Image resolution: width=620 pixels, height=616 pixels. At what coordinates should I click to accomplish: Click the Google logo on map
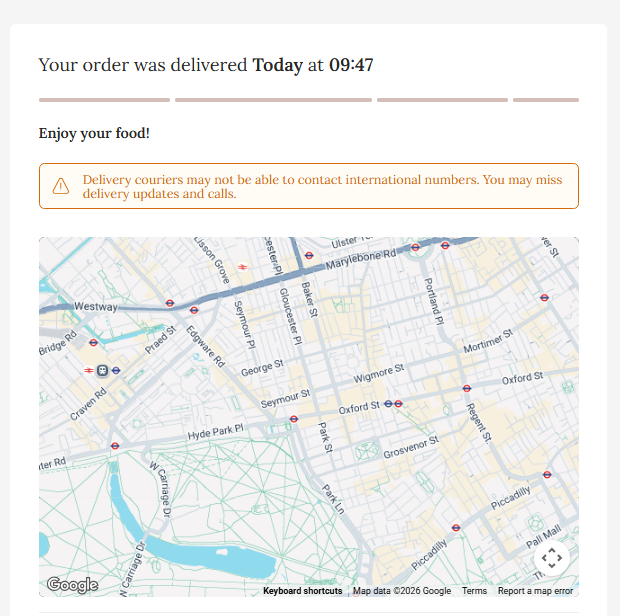click(72, 585)
